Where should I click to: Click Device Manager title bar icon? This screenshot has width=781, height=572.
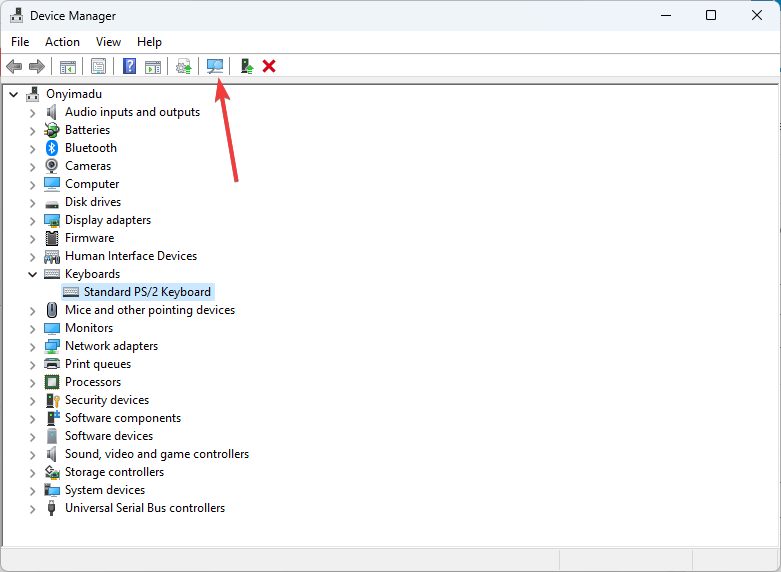click(16, 15)
